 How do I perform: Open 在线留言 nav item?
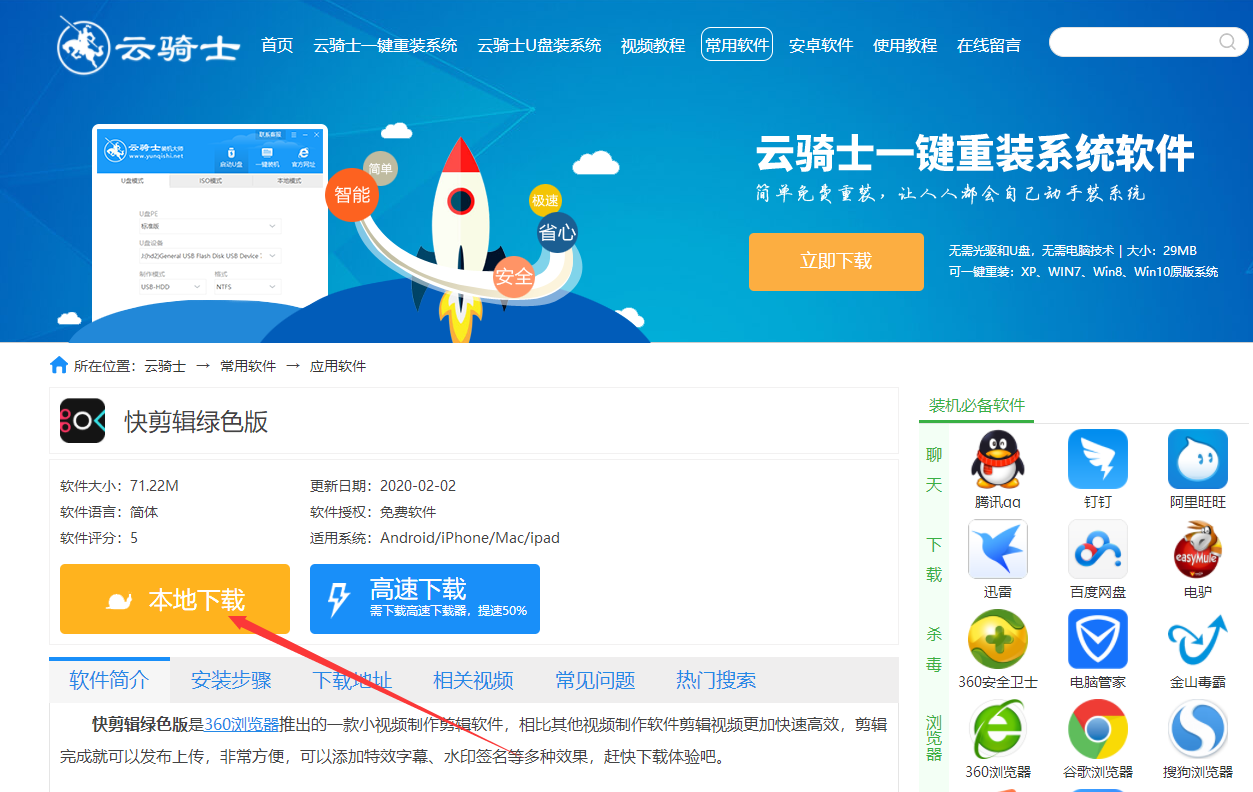(x=989, y=45)
